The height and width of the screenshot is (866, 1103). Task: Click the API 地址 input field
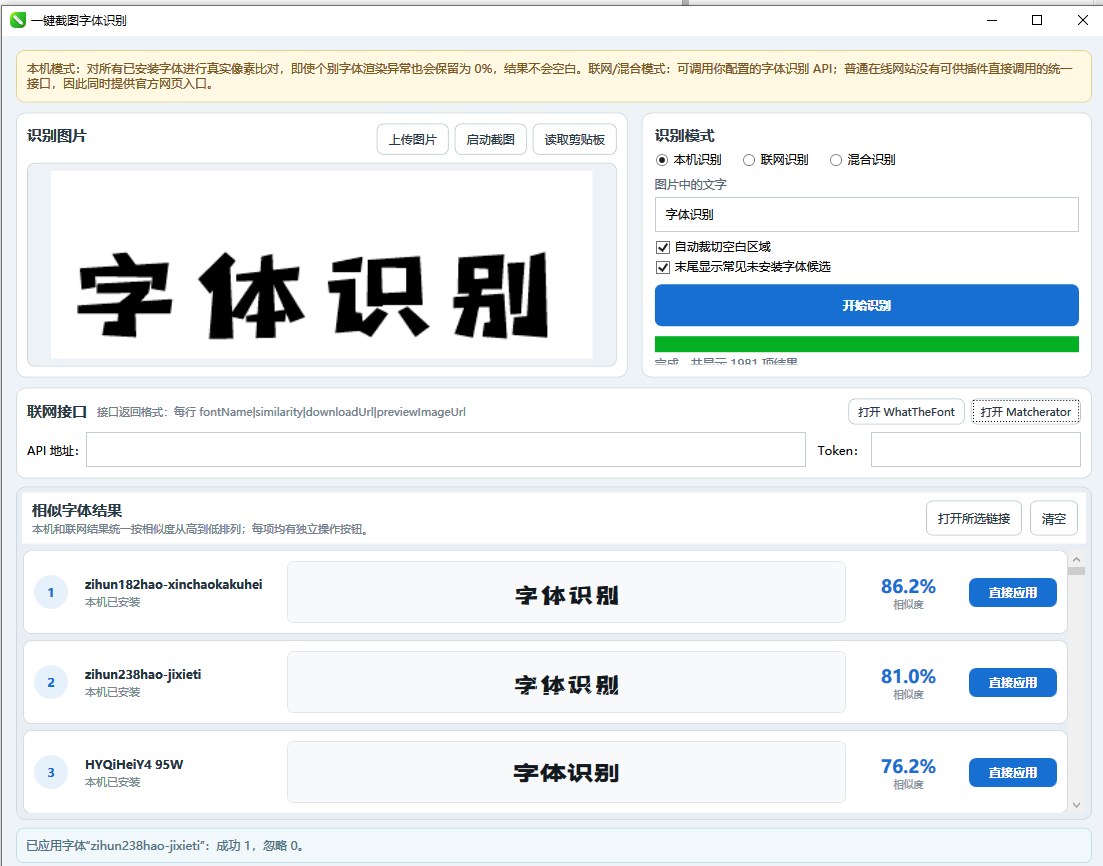(x=446, y=450)
